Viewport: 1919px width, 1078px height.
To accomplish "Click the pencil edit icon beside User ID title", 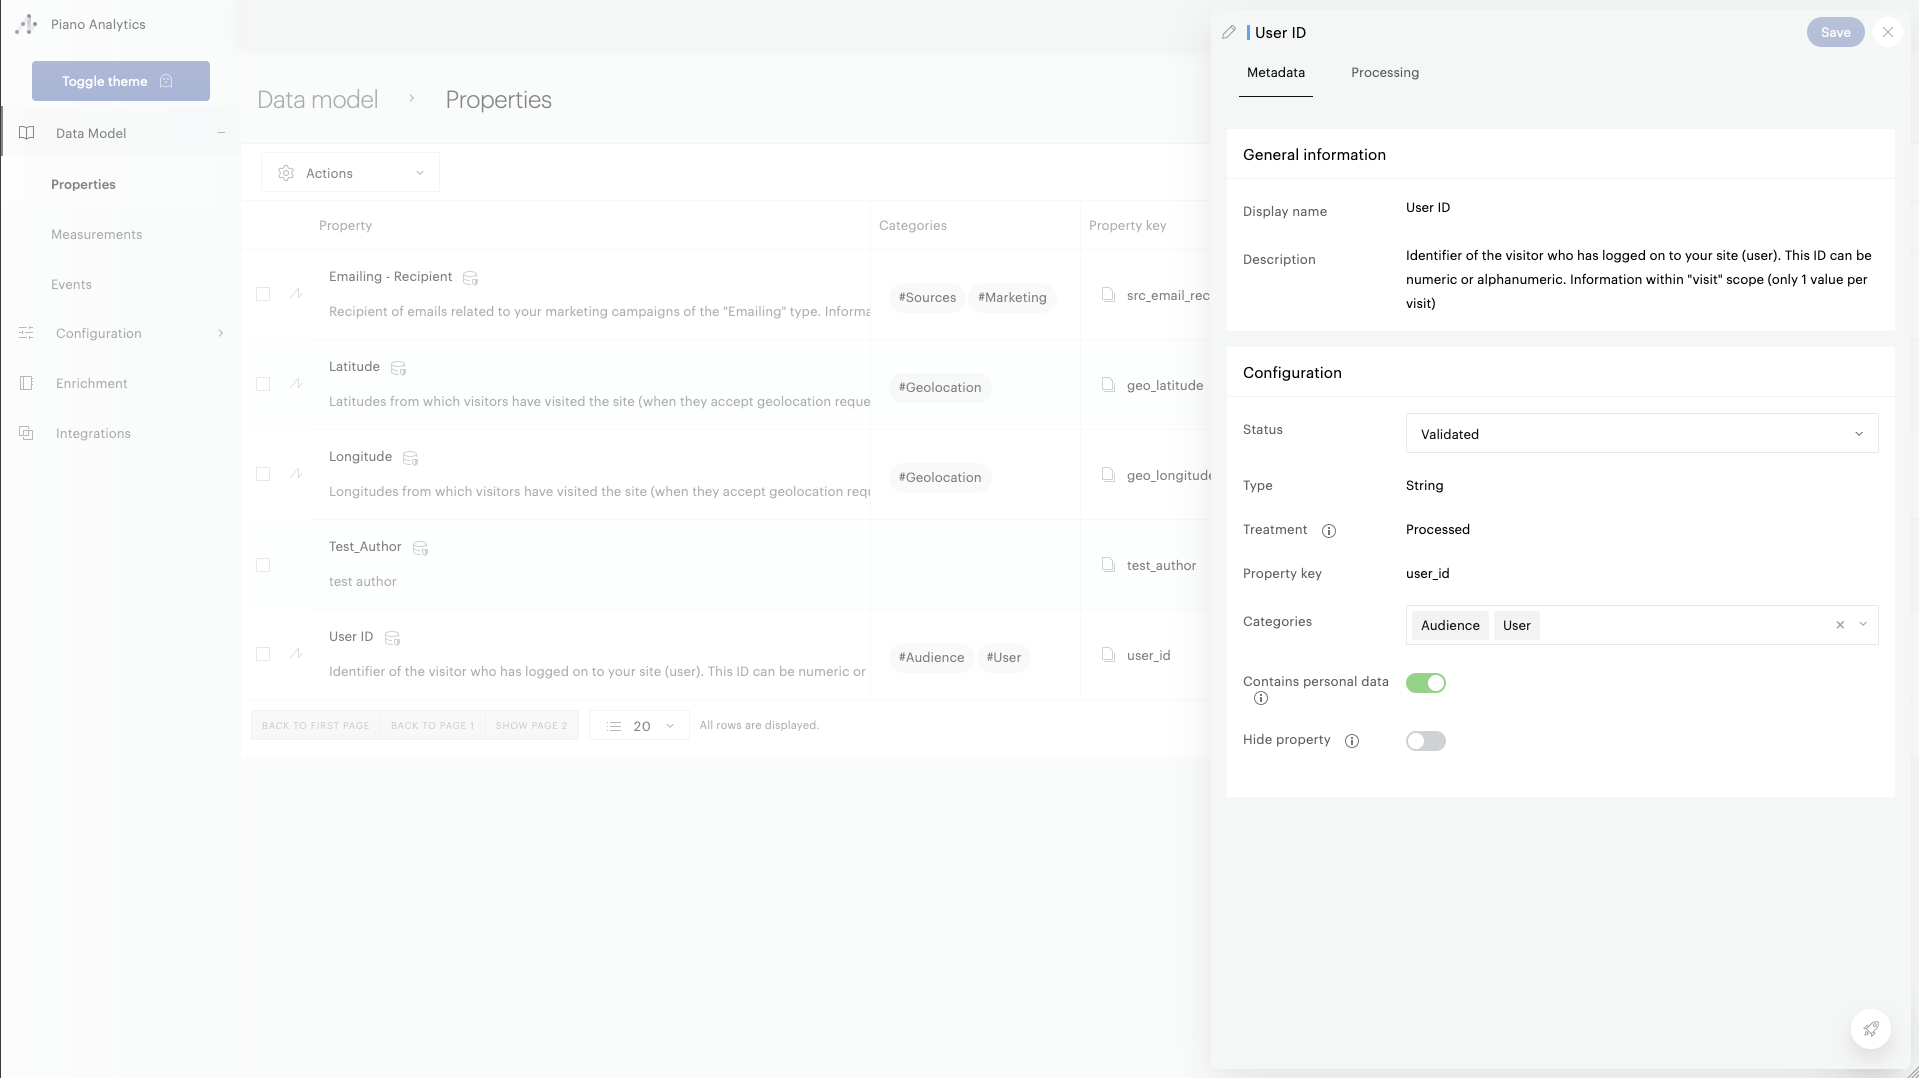I will [x=1229, y=32].
